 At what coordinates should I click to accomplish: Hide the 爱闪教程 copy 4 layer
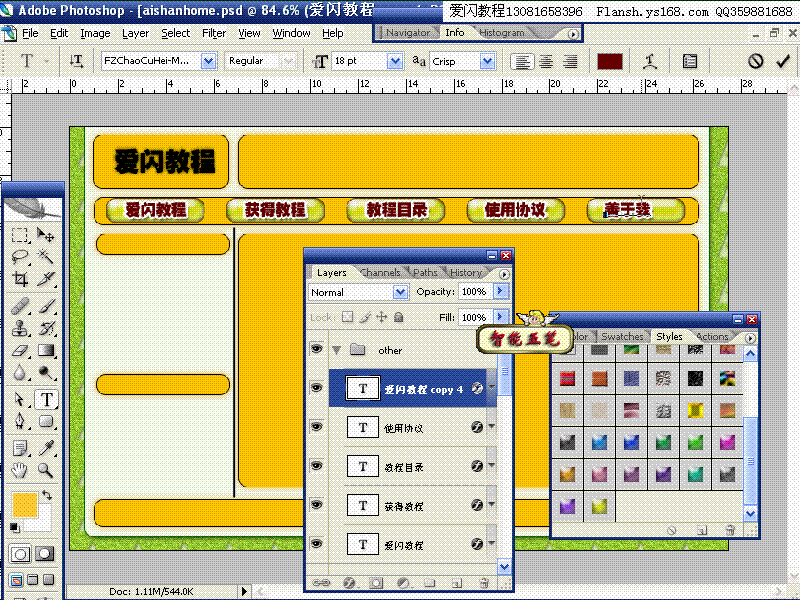(x=317, y=388)
